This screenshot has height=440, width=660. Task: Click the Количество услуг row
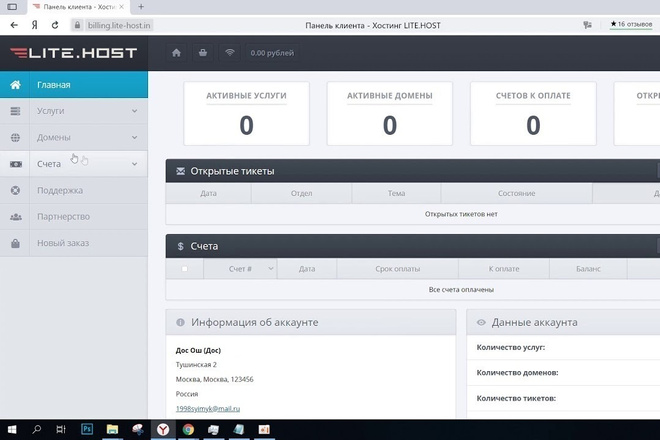coord(563,347)
